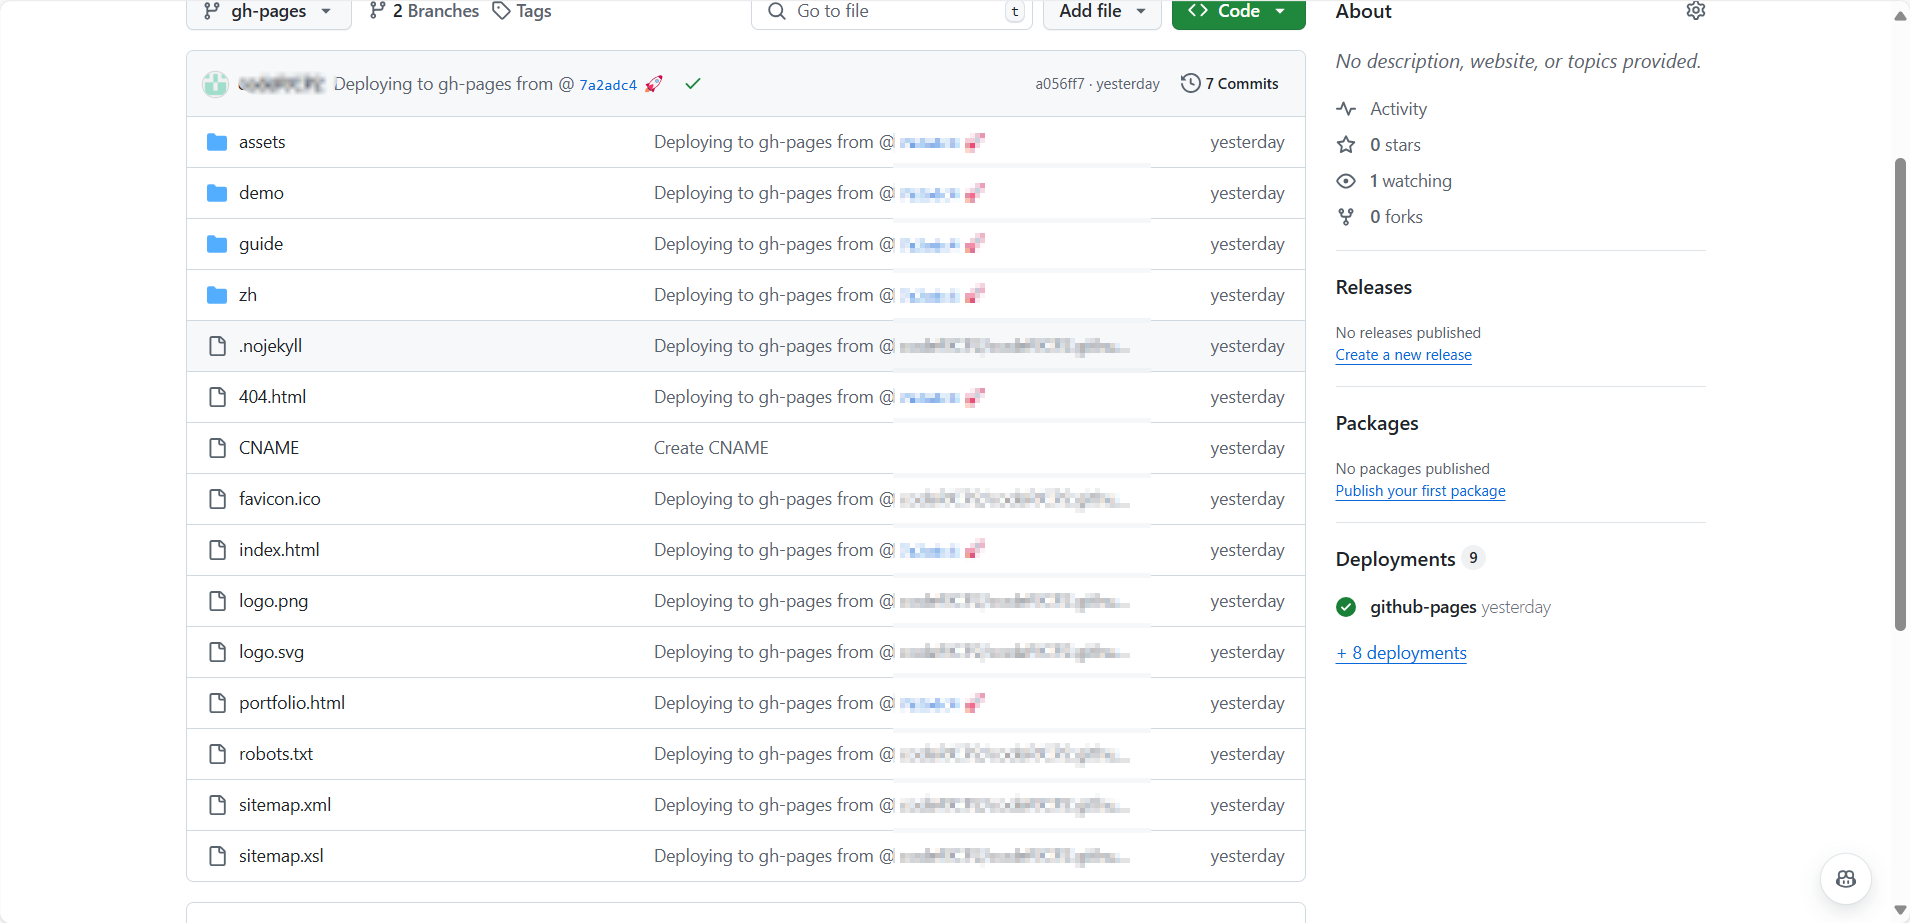Open the github-pages deployment
Viewport: 1910px width, 923px height.
pos(1423,607)
